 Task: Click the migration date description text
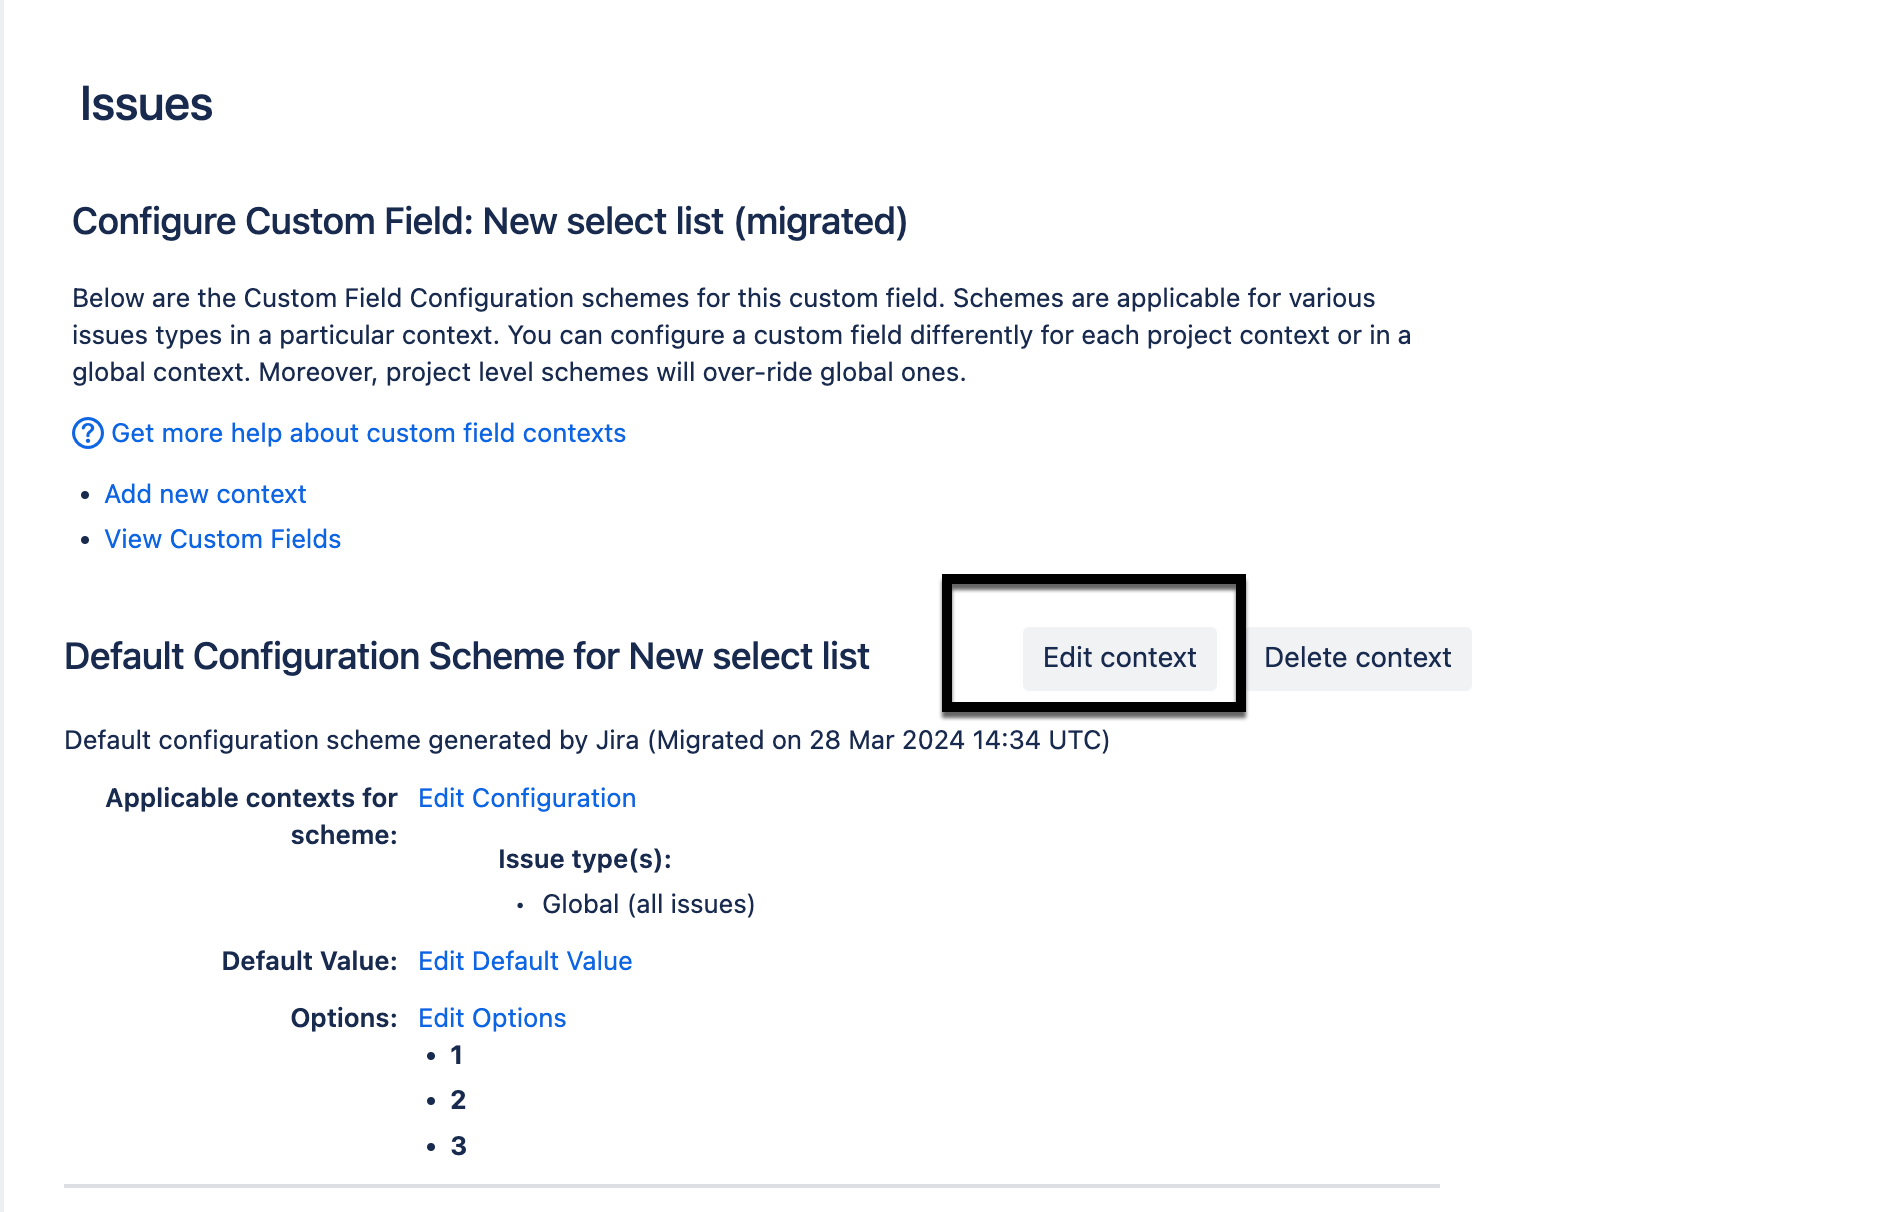point(586,740)
